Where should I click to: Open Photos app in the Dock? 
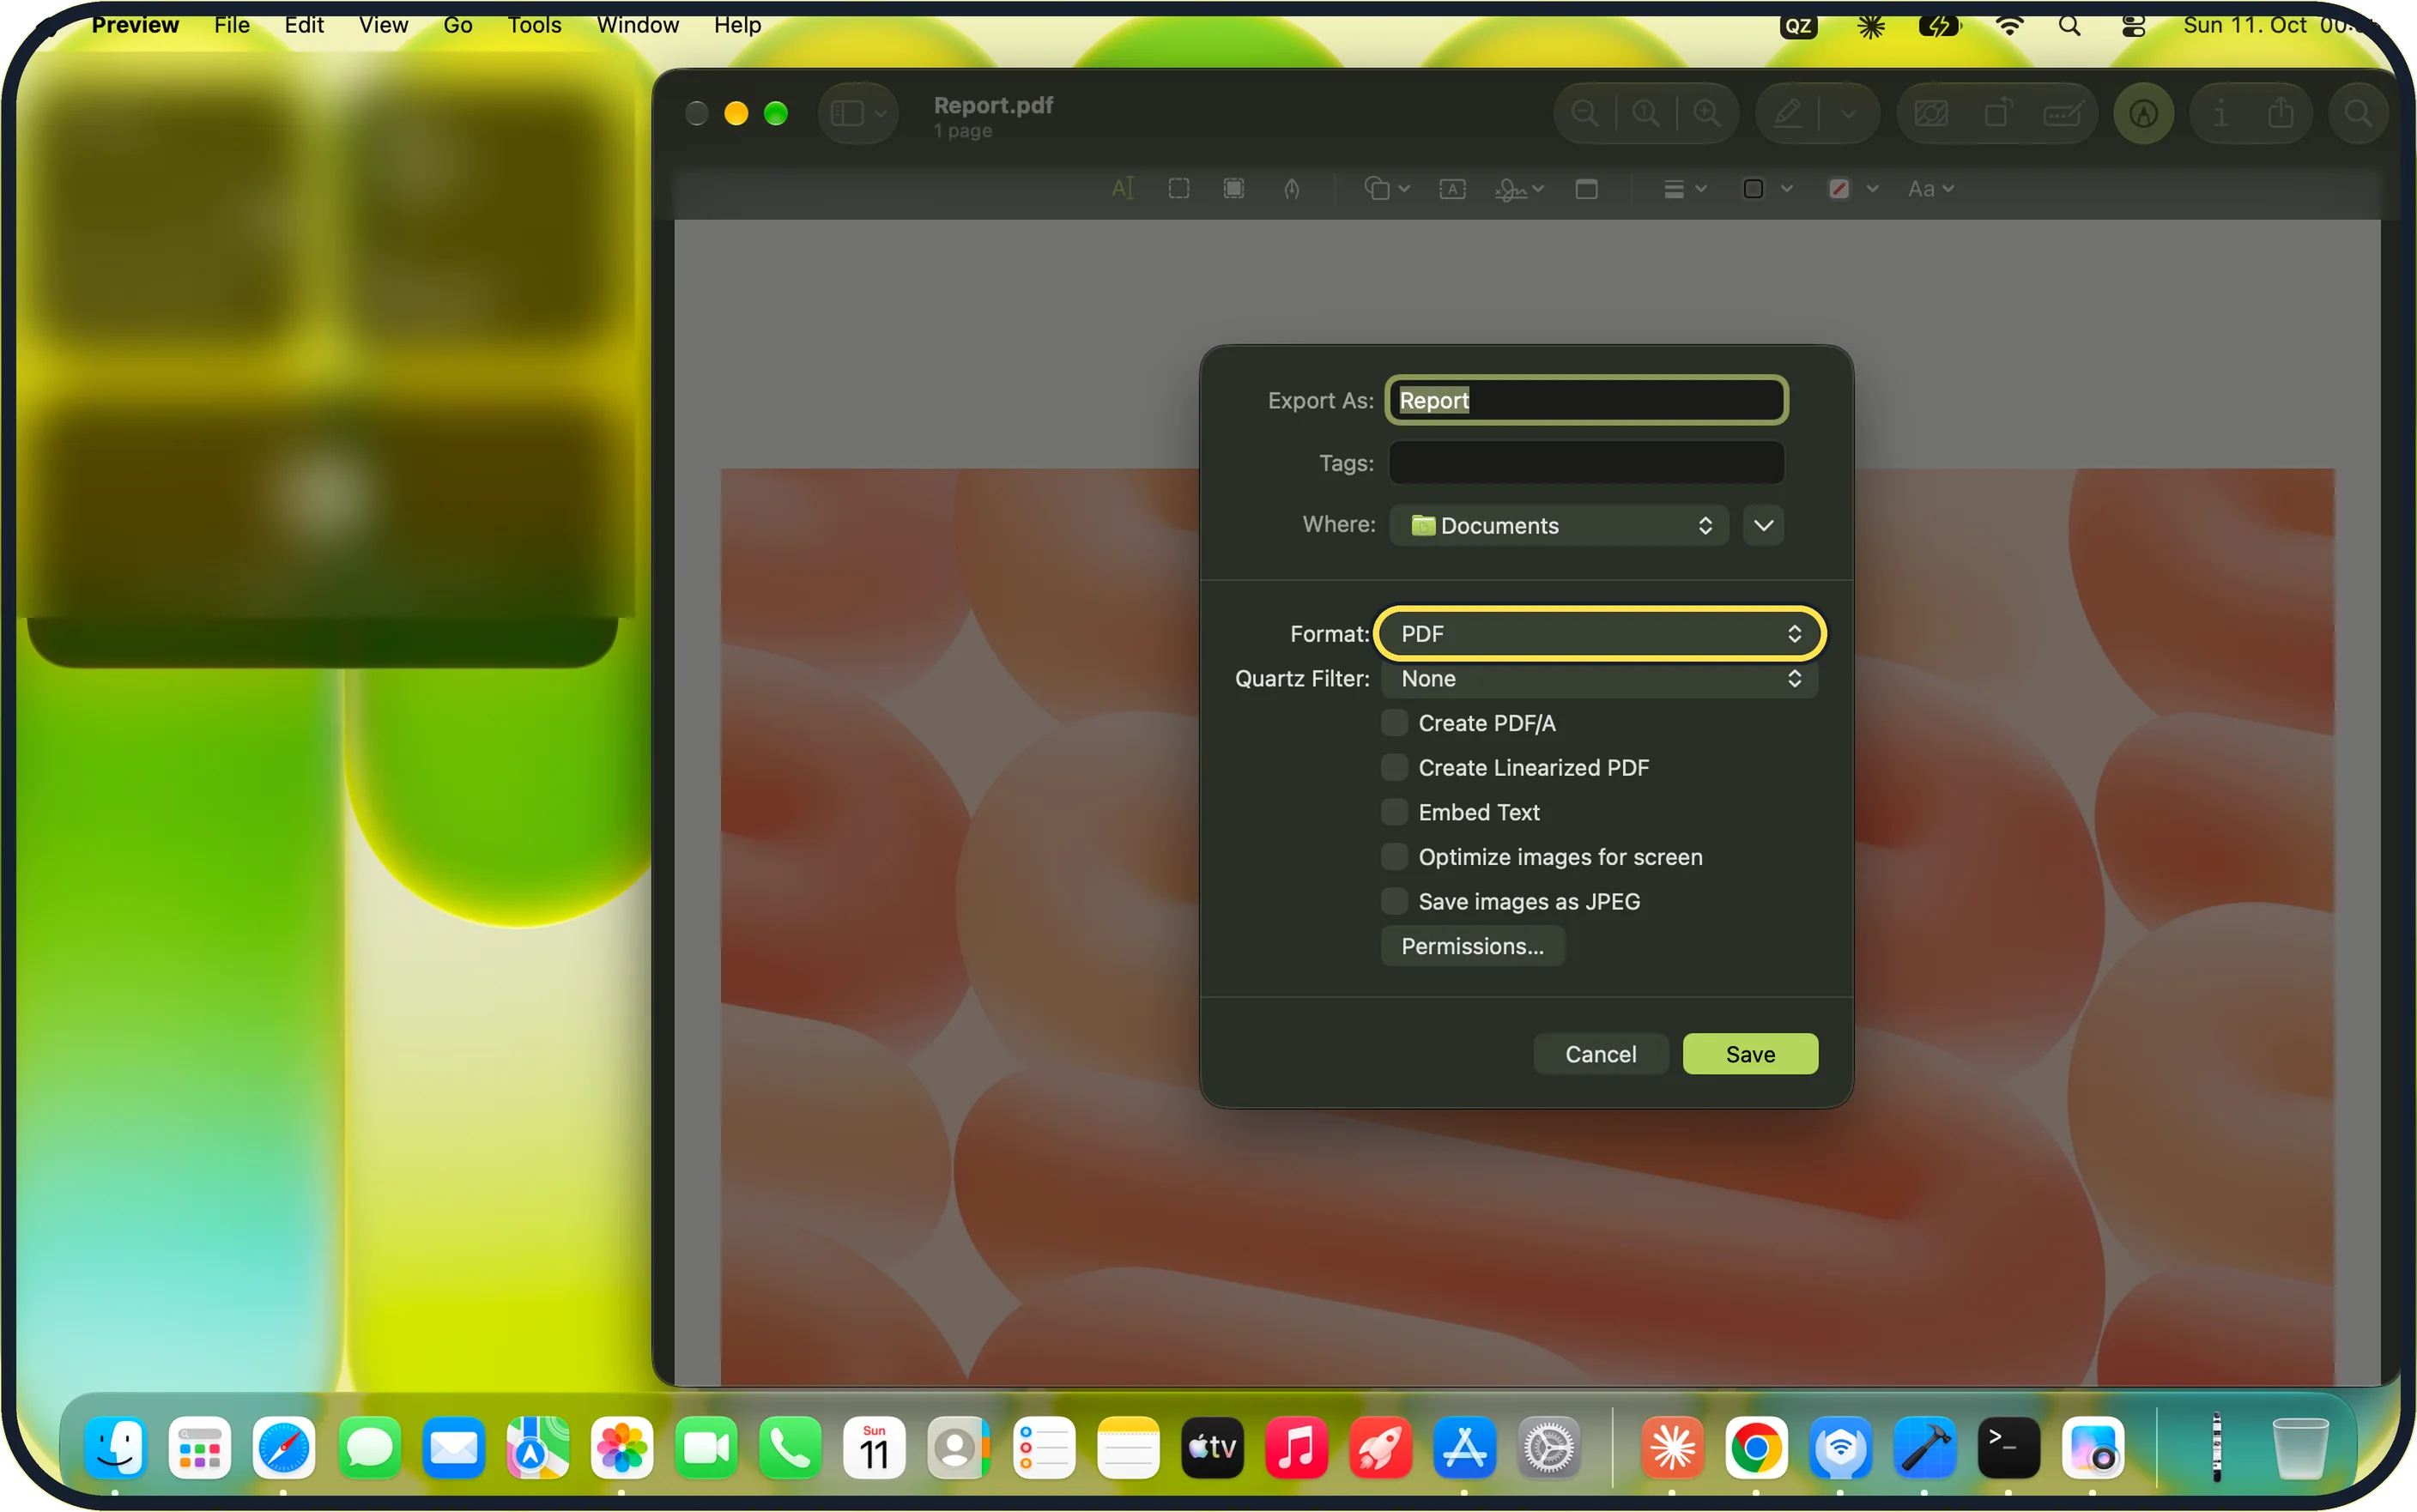click(621, 1447)
